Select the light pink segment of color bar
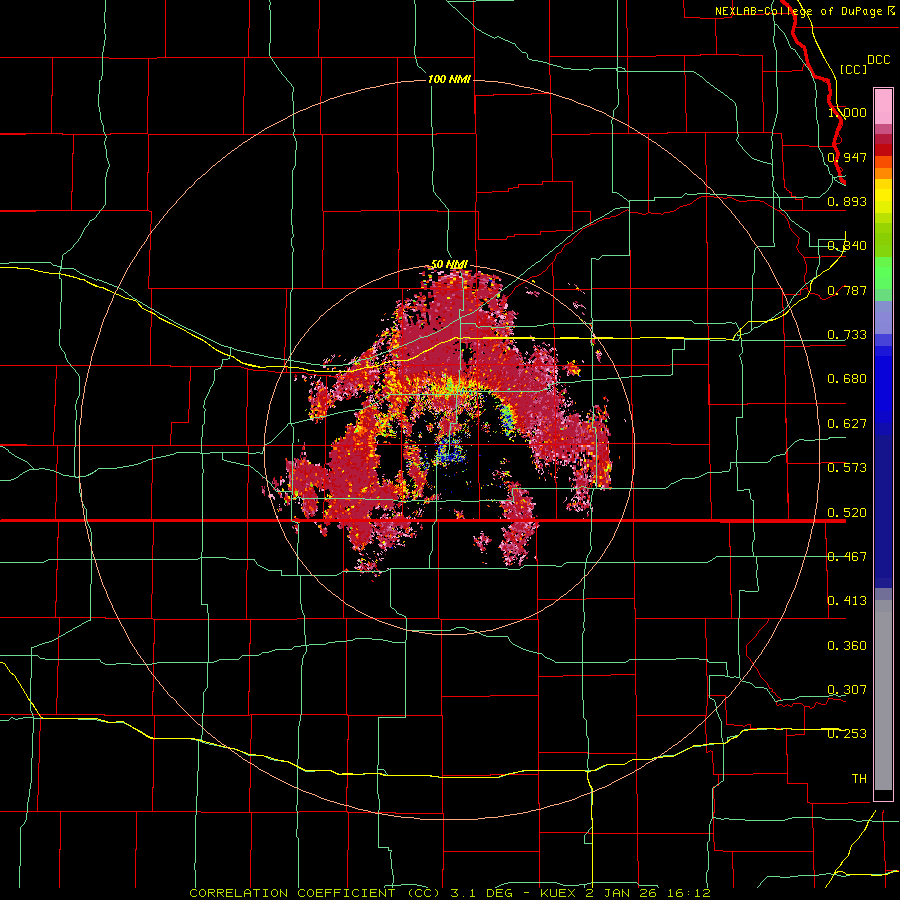The width and height of the screenshot is (900, 900). 883,107
